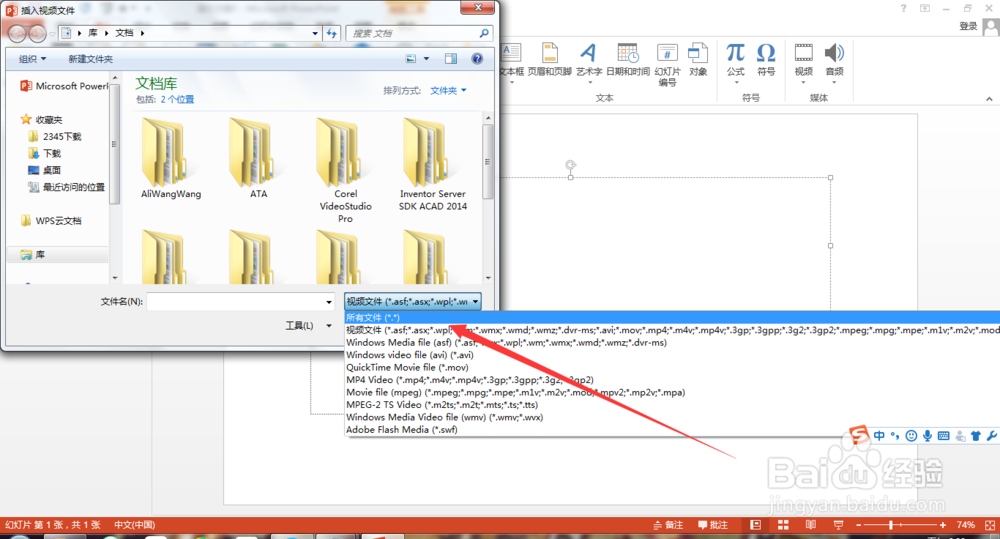Click the zoom out minus button
The width and height of the screenshot is (1000, 539).
(x=858, y=525)
